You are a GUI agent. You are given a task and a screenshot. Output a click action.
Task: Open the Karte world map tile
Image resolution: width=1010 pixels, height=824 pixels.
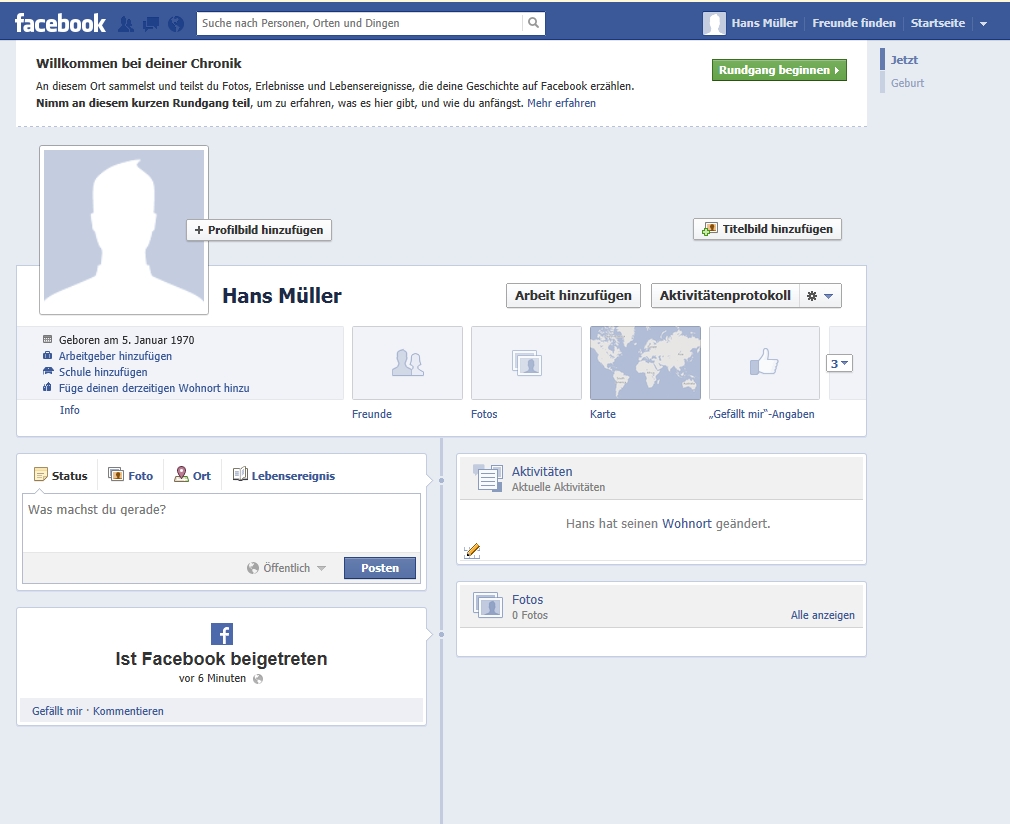(x=645, y=363)
